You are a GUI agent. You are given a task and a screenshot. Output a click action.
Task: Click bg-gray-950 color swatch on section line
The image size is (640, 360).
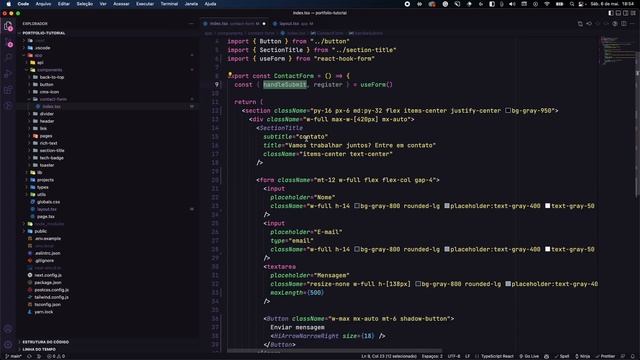508,111
